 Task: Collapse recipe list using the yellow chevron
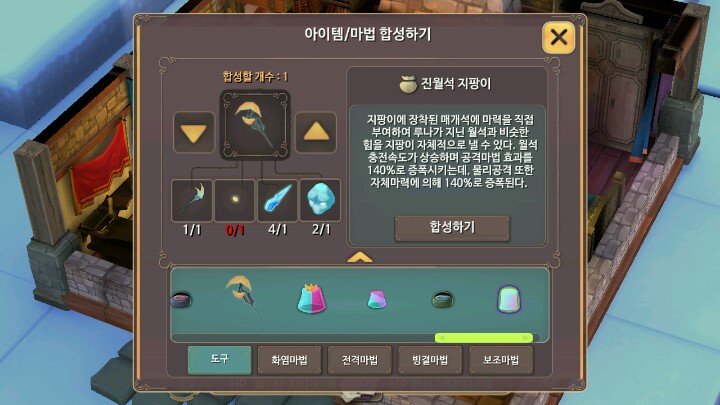360,258
